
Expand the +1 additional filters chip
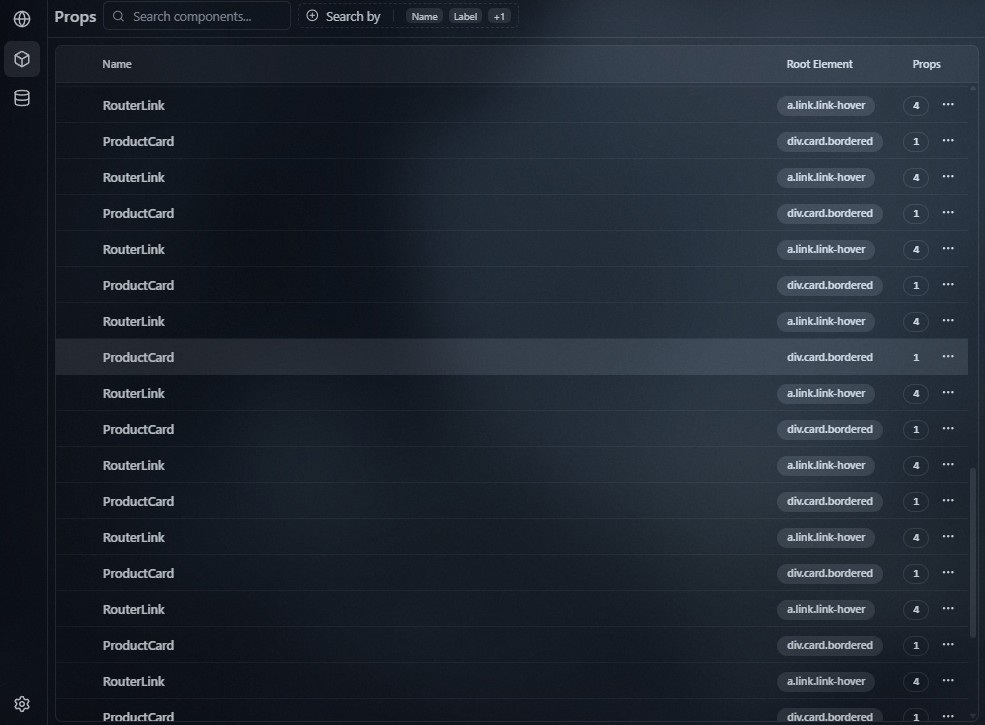point(499,17)
